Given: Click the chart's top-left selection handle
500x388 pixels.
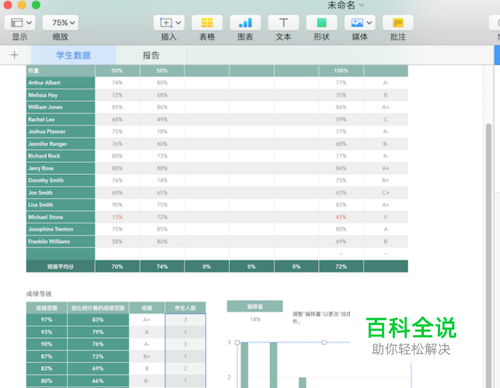Looking at the screenshot, I should [237, 342].
